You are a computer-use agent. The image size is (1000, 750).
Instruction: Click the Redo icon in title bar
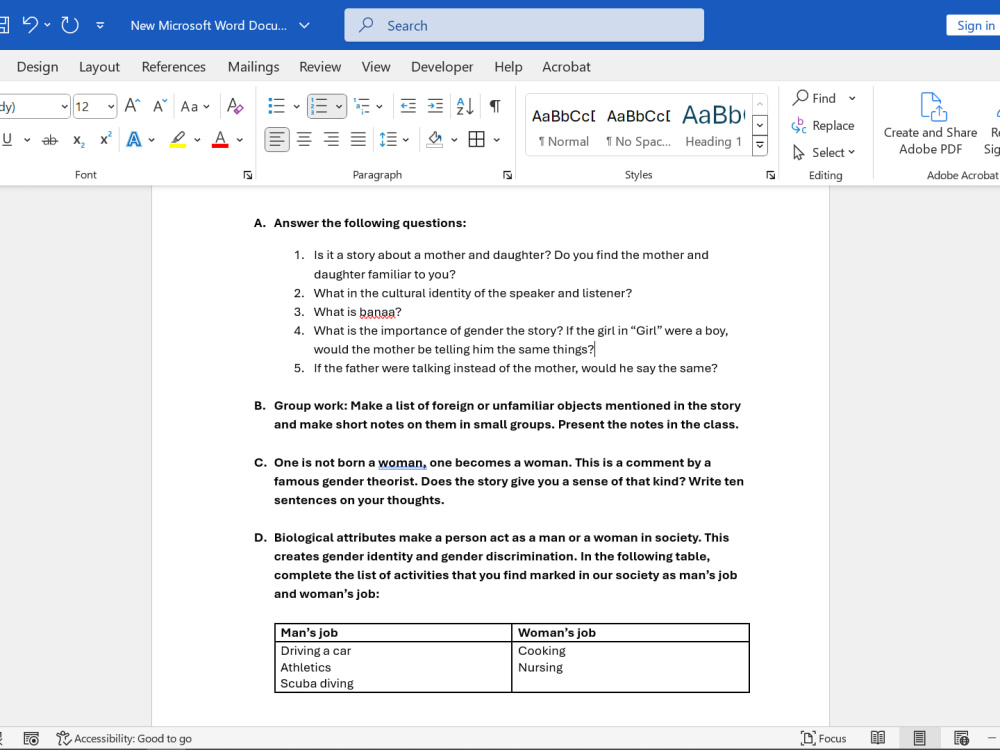[x=70, y=25]
